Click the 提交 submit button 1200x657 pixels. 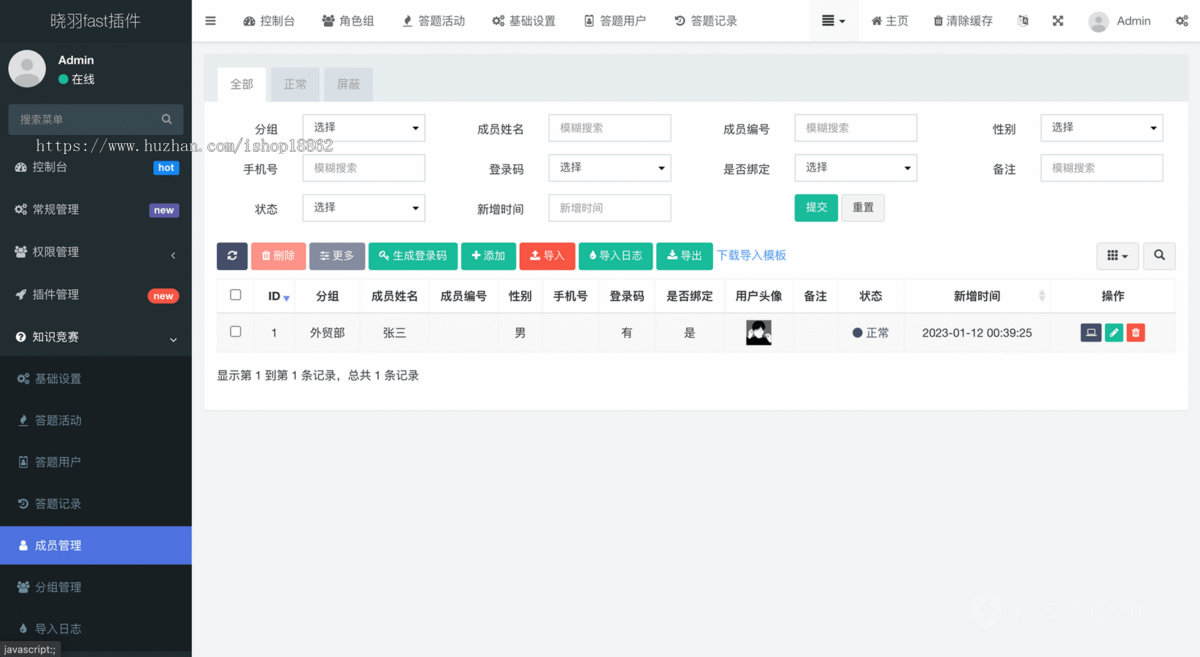(x=816, y=207)
